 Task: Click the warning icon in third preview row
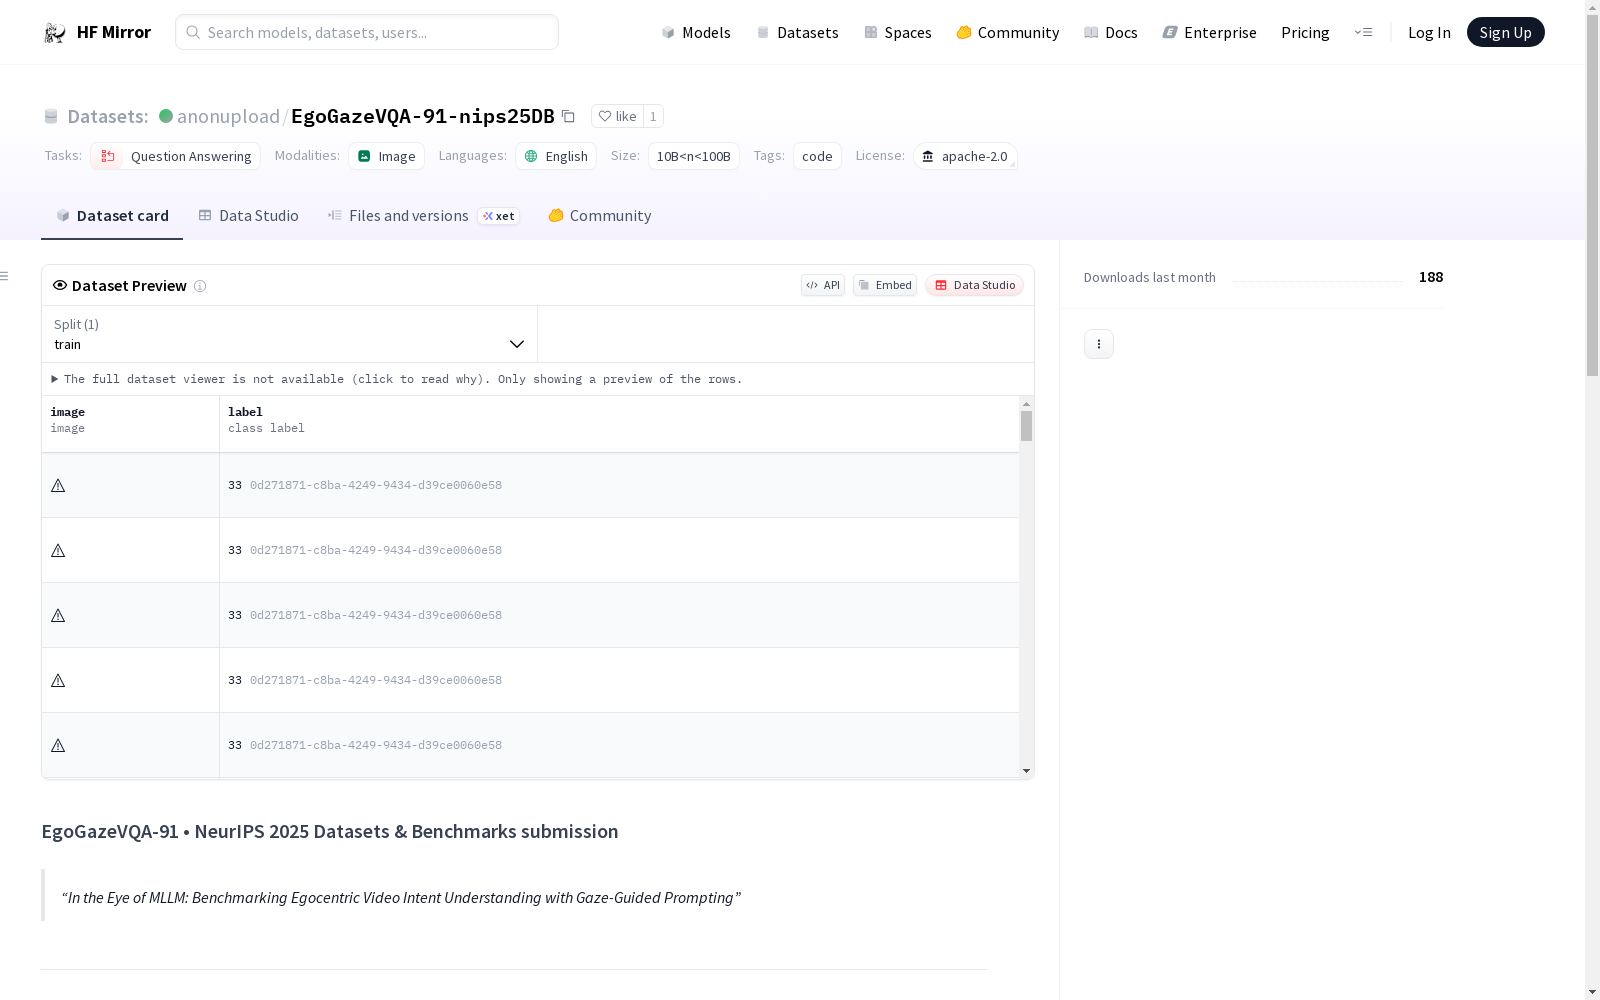point(58,616)
